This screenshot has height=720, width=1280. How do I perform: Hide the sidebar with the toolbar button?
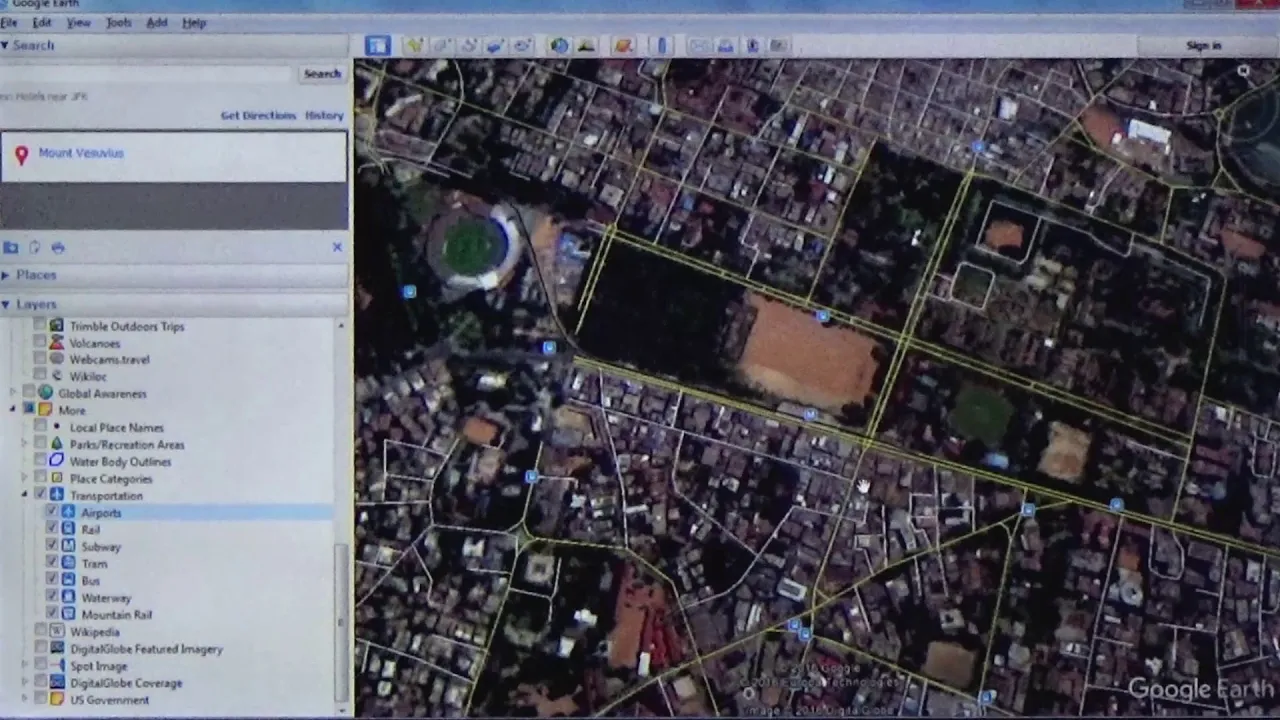coord(377,45)
